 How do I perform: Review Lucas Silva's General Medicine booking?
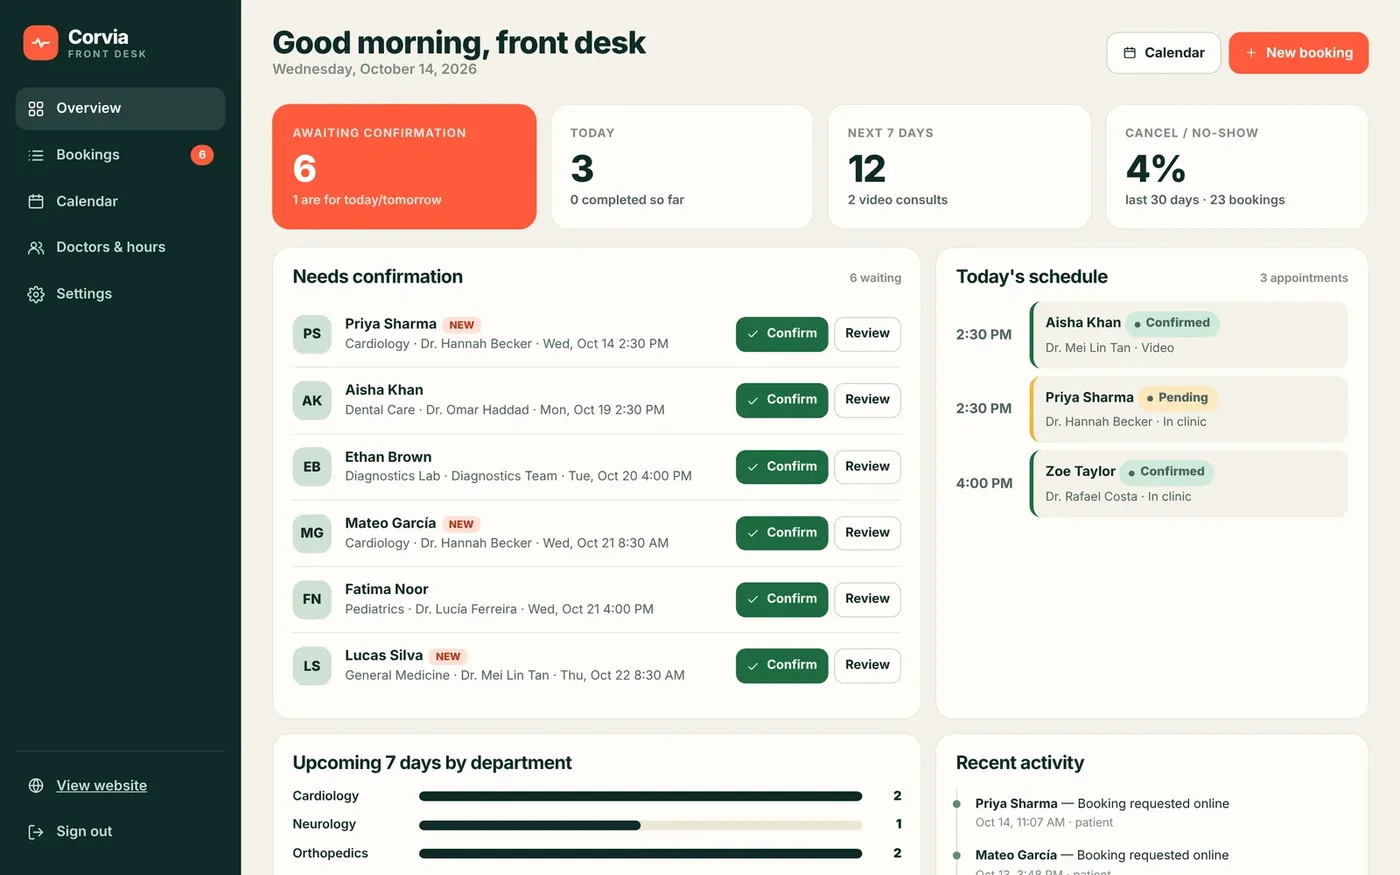[867, 665]
